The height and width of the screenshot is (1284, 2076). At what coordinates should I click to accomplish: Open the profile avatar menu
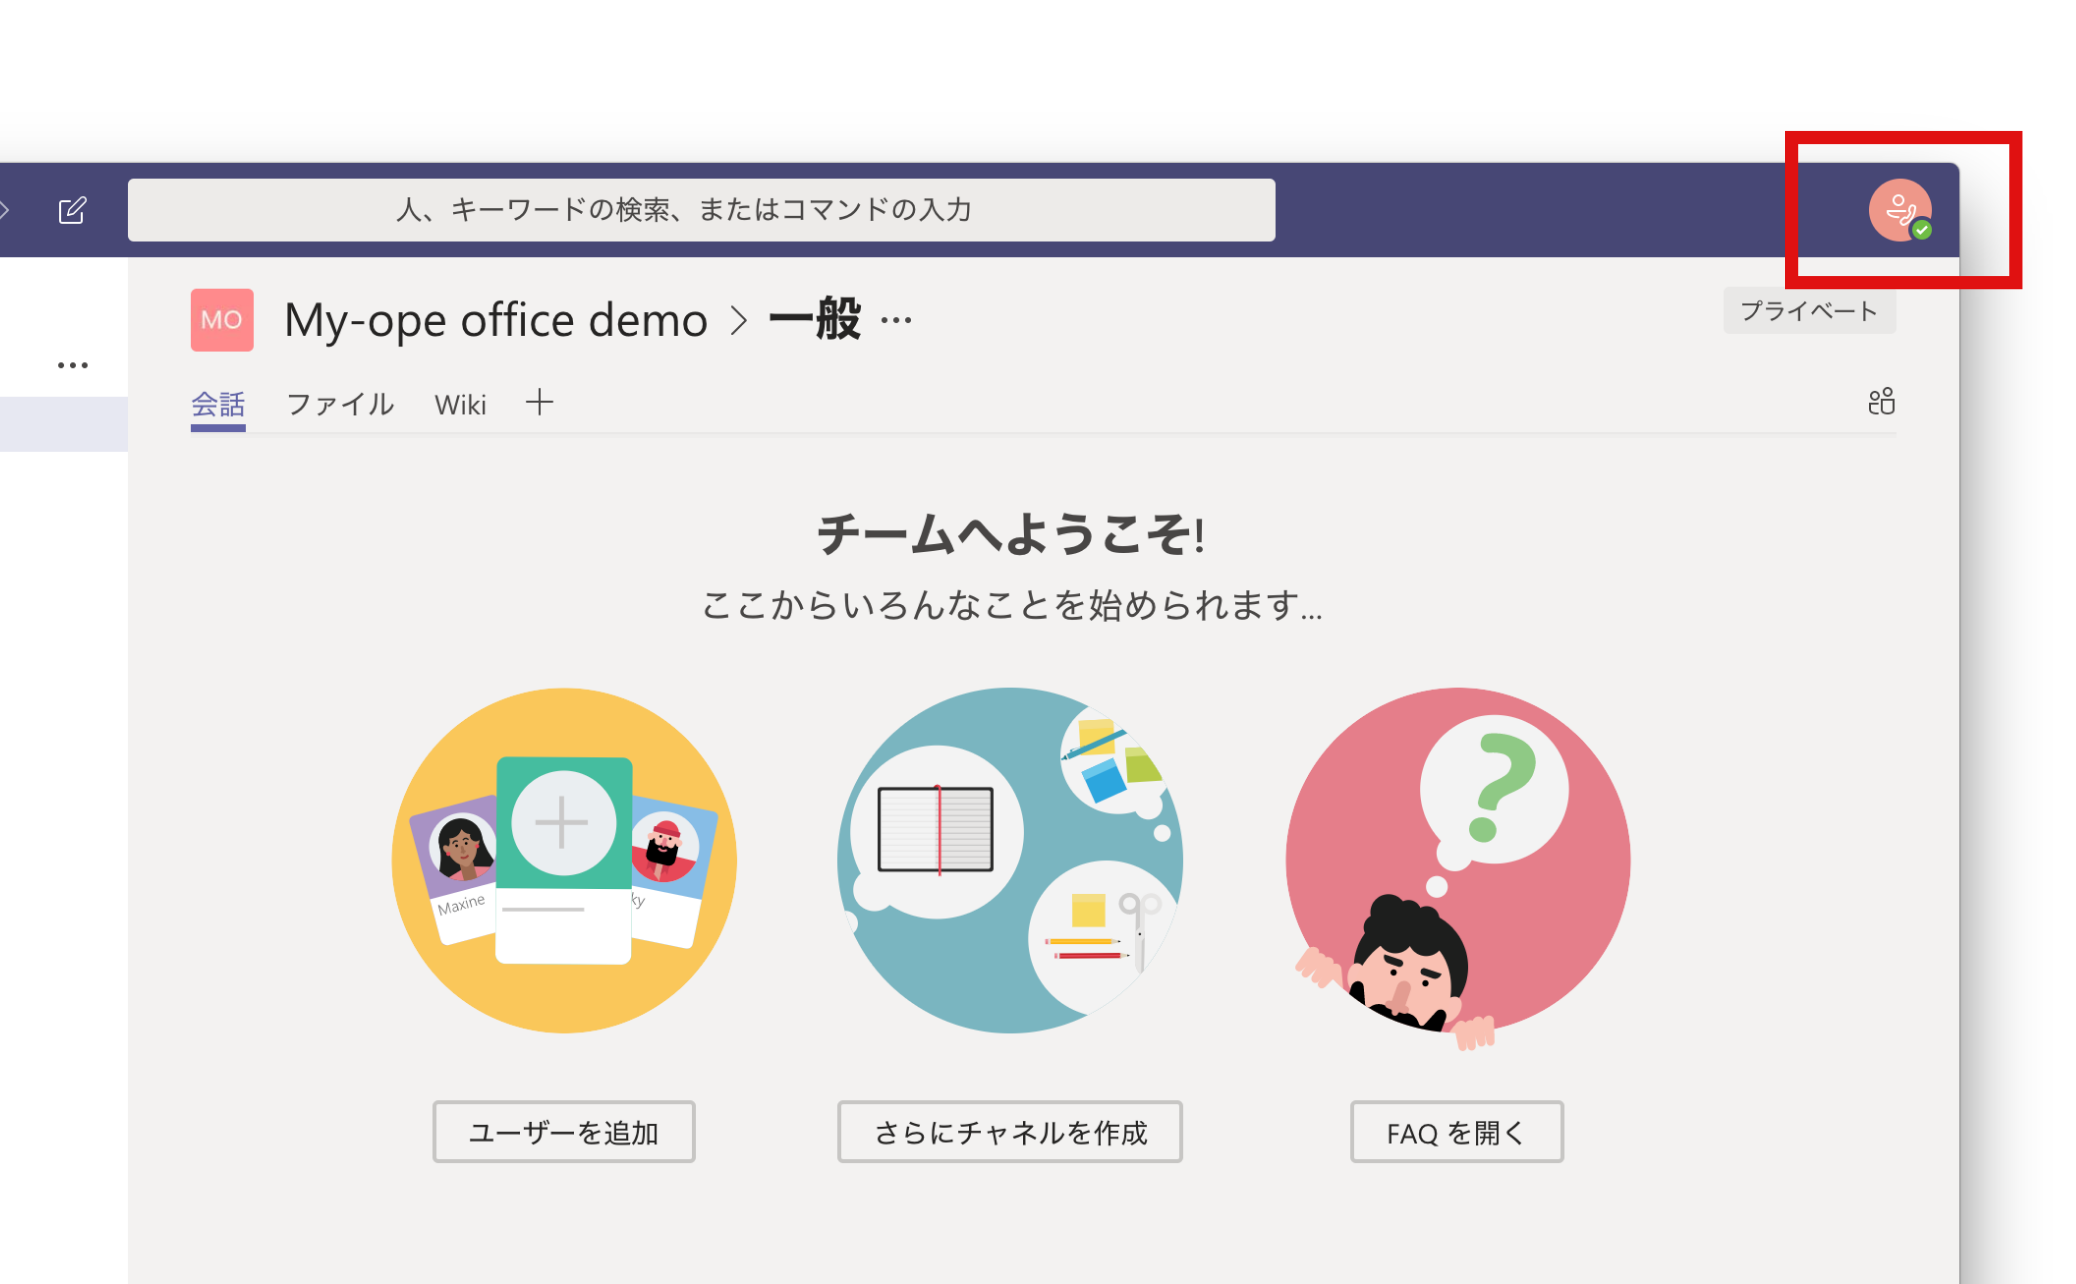(x=1898, y=209)
